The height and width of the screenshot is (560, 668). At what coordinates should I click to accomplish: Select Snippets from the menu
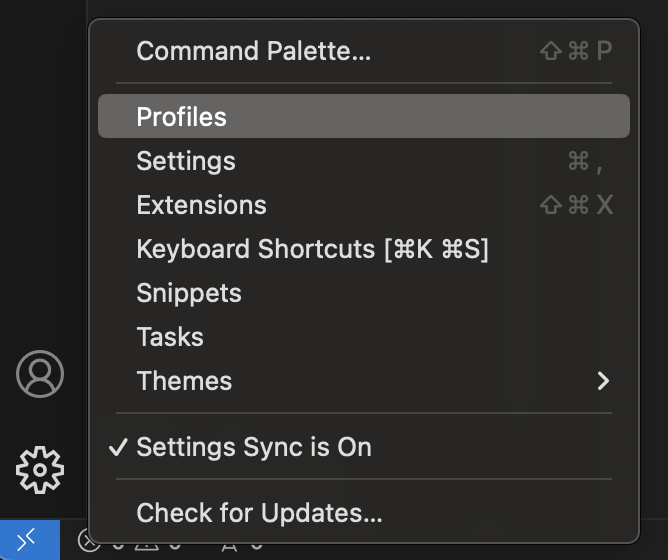[x=189, y=293]
